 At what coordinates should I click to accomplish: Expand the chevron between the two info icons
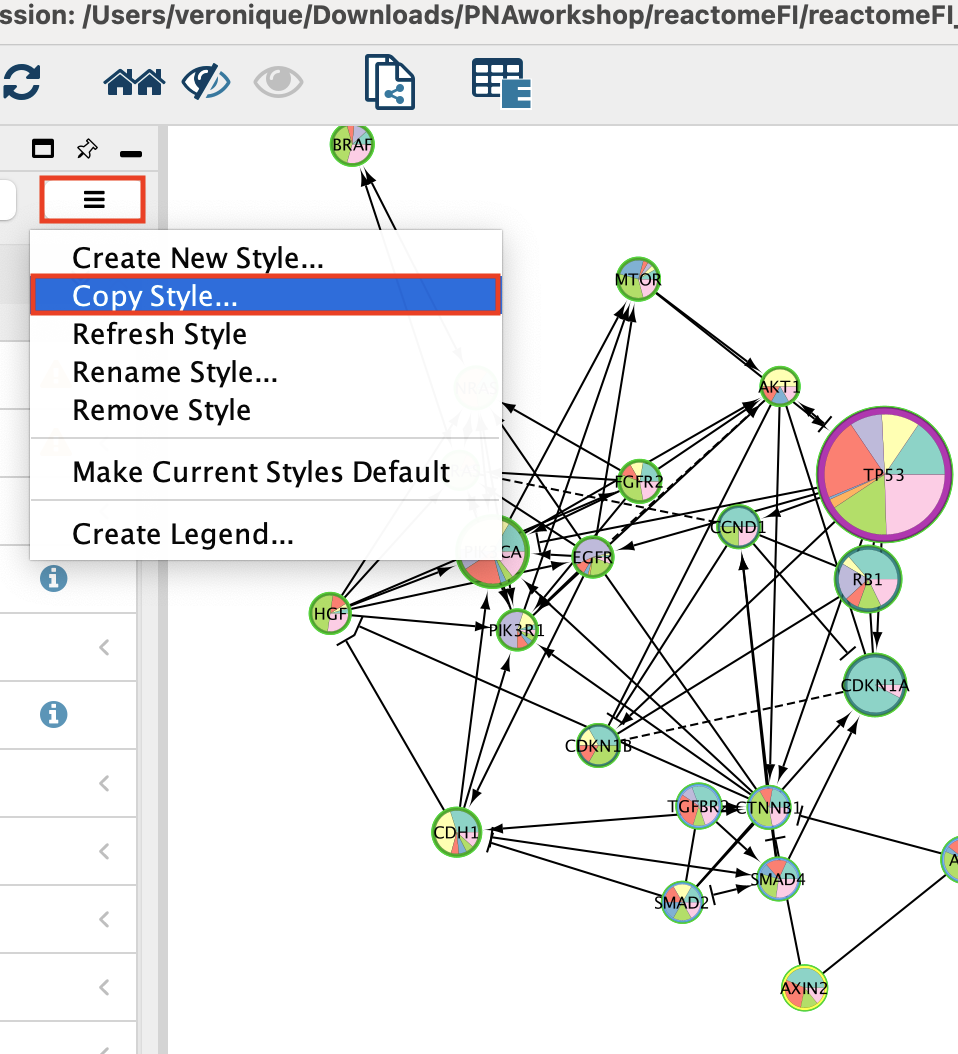click(x=104, y=648)
